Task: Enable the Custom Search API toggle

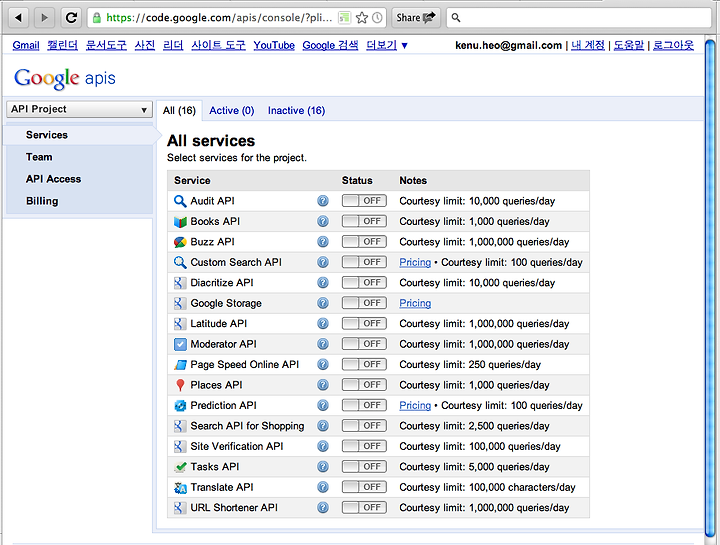Action: tap(364, 262)
